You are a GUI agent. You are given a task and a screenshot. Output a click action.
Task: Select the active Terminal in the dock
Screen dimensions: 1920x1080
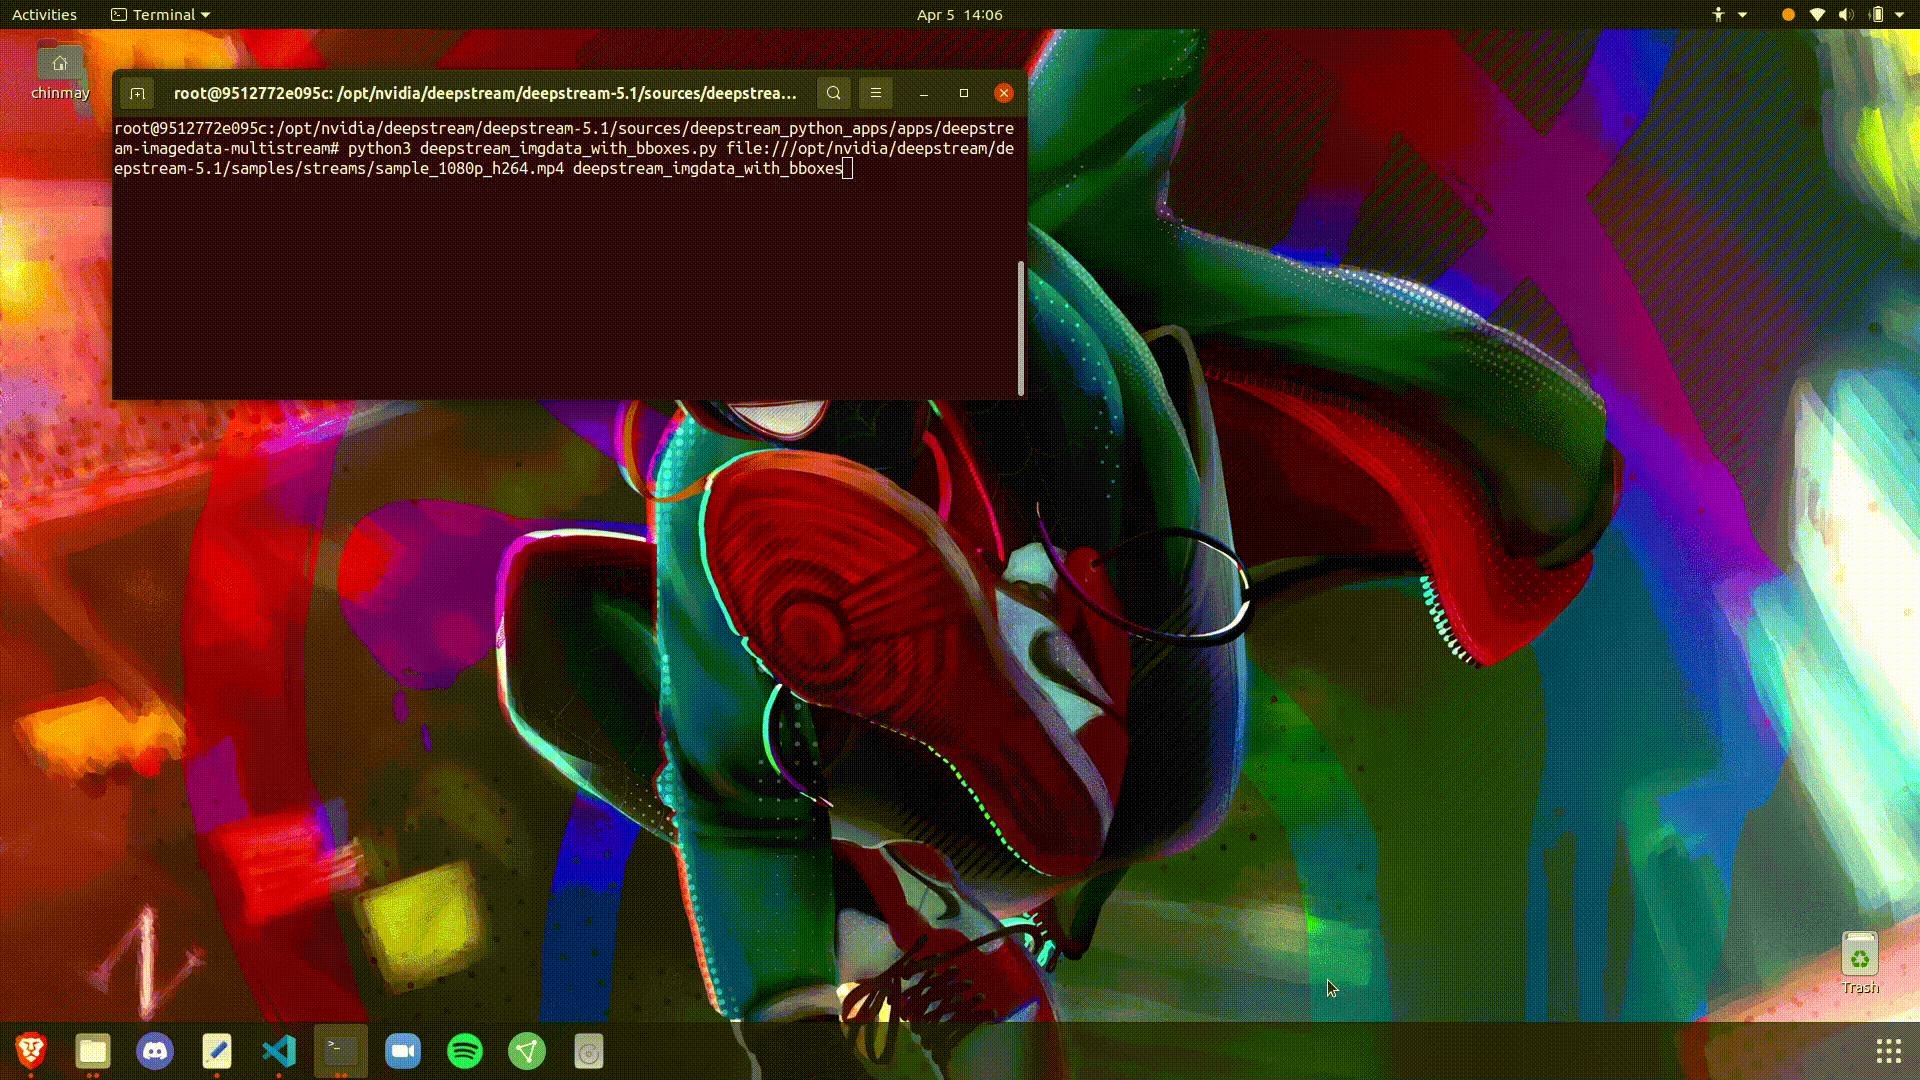tap(340, 1051)
